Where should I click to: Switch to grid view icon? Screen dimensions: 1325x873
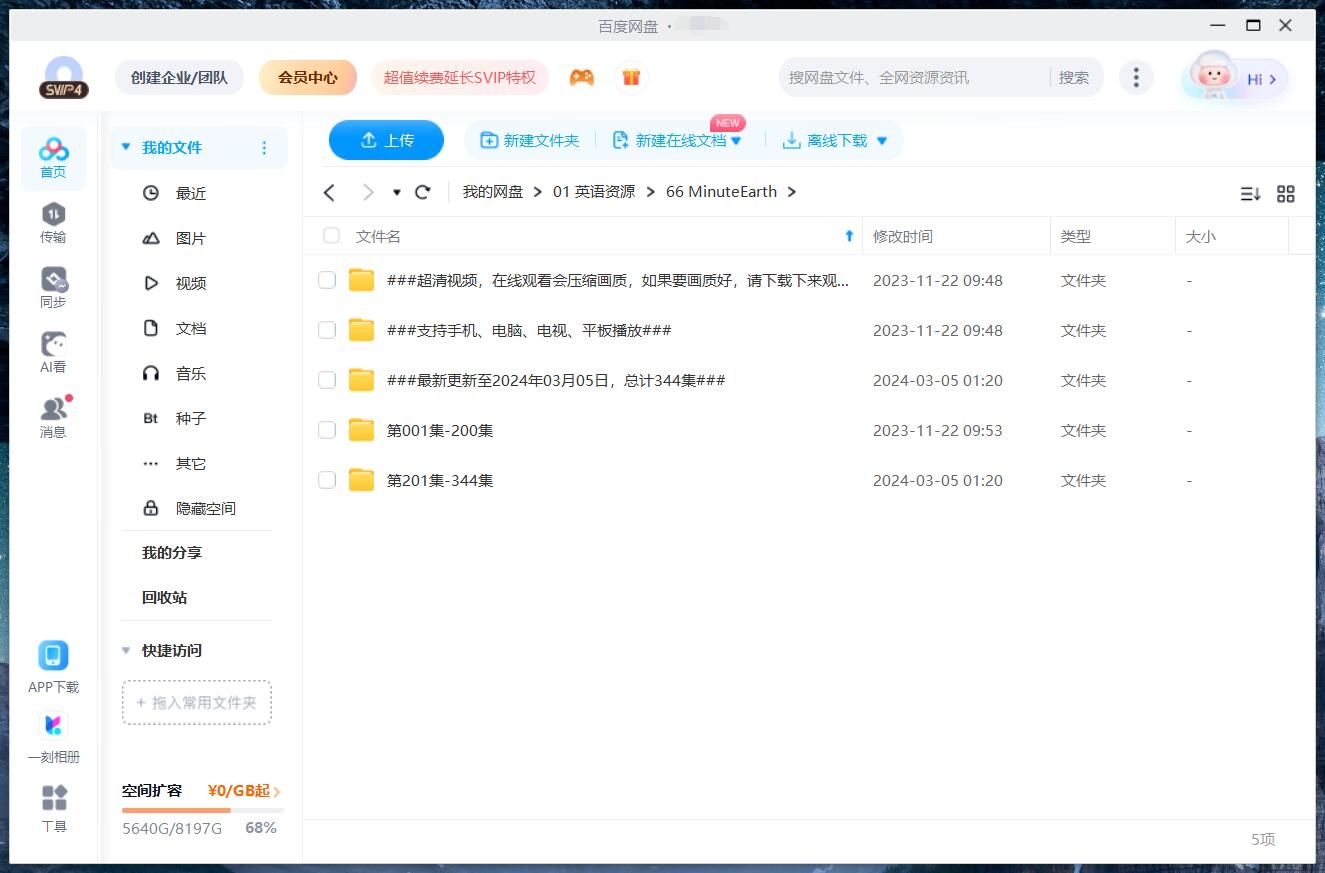[x=1286, y=194]
